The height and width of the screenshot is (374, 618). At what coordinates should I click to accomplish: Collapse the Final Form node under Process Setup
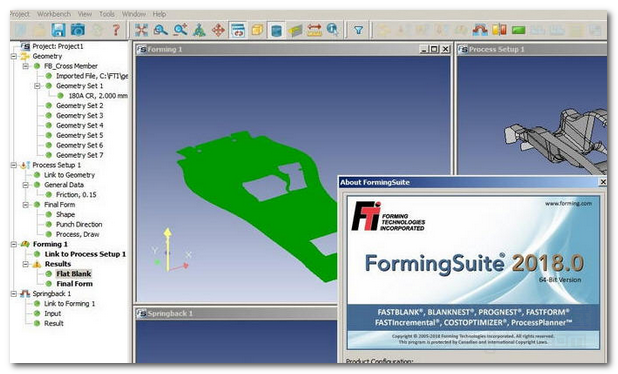coord(26,205)
